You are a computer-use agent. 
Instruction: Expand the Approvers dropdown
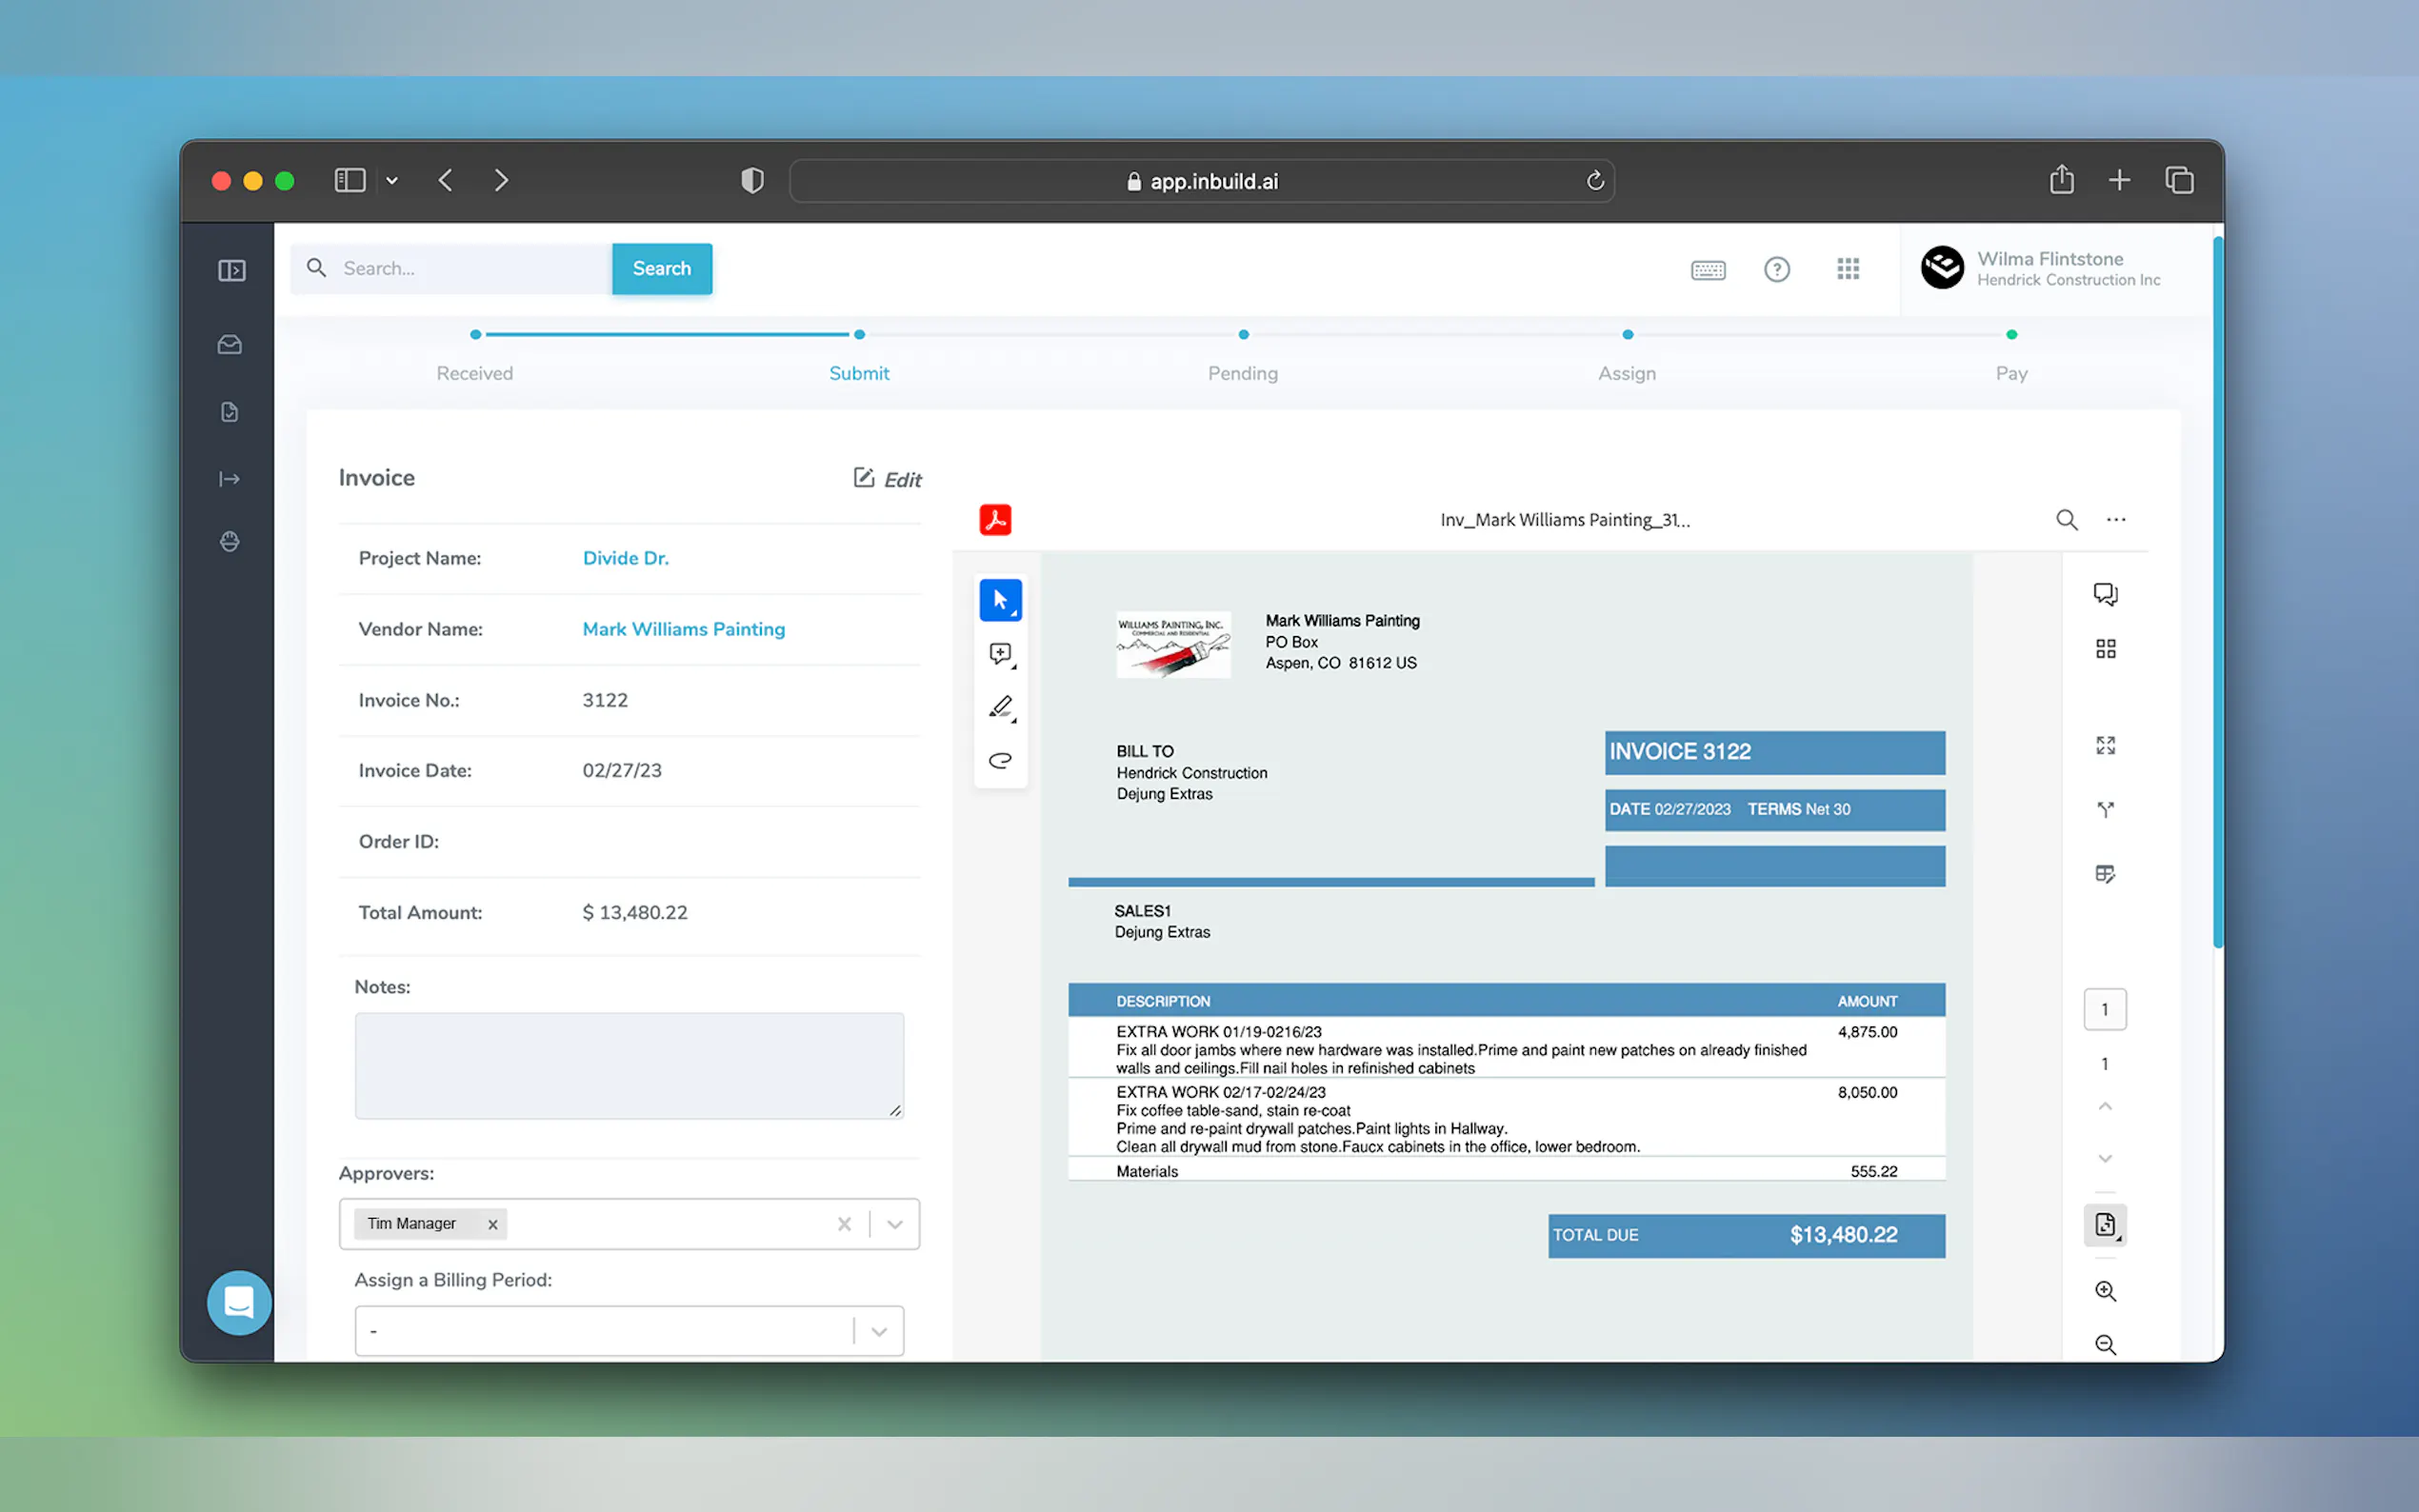click(895, 1224)
